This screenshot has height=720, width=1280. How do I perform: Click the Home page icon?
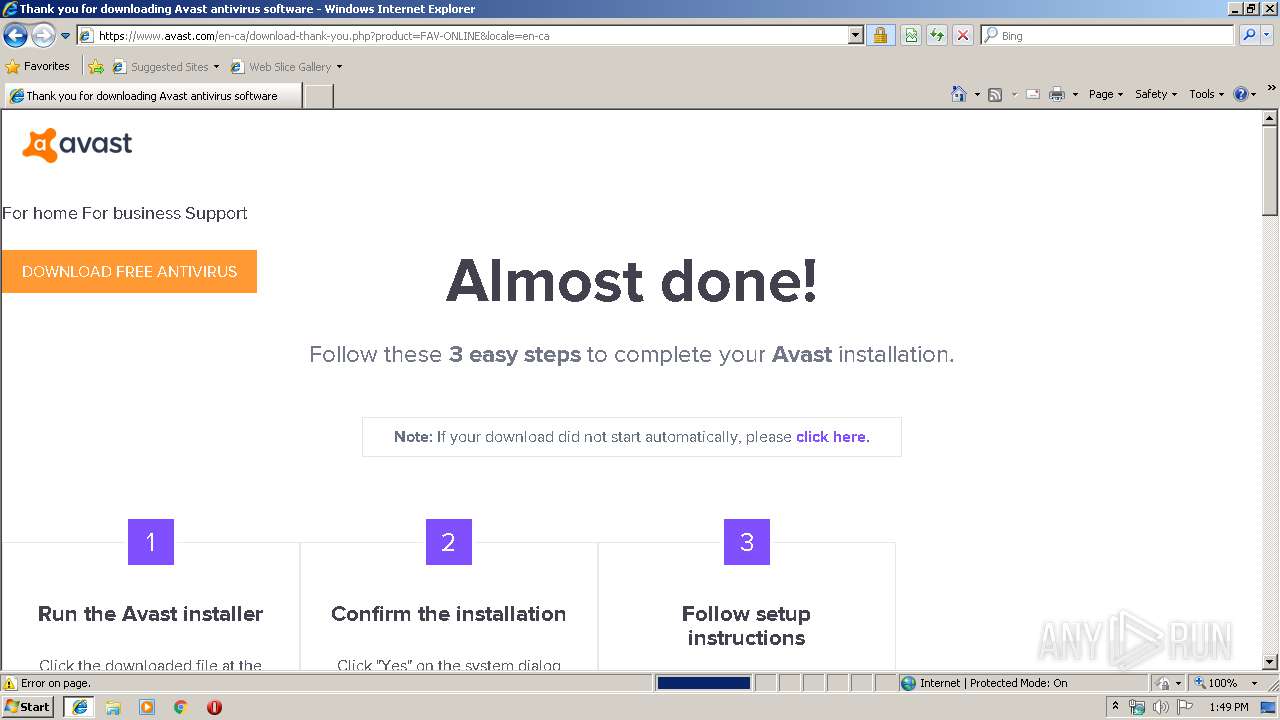coord(959,94)
